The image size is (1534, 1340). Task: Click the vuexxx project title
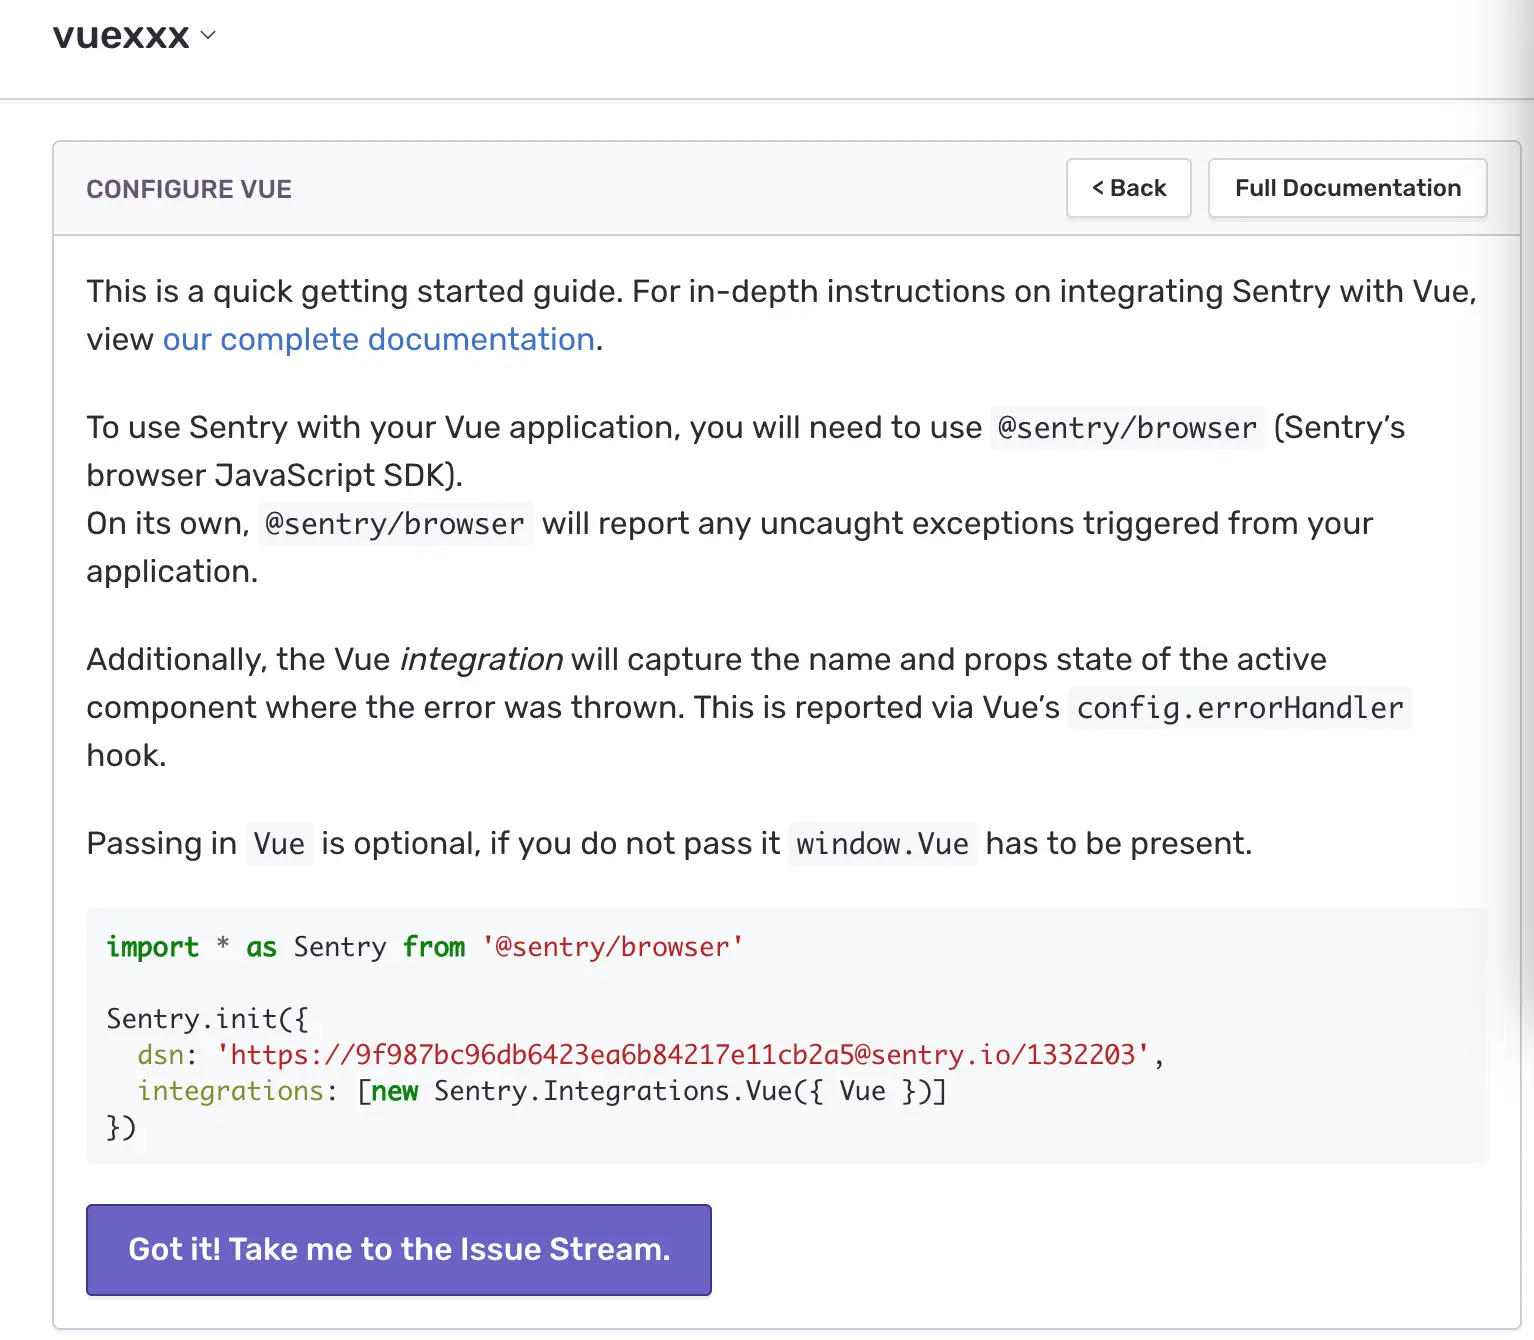(x=121, y=36)
